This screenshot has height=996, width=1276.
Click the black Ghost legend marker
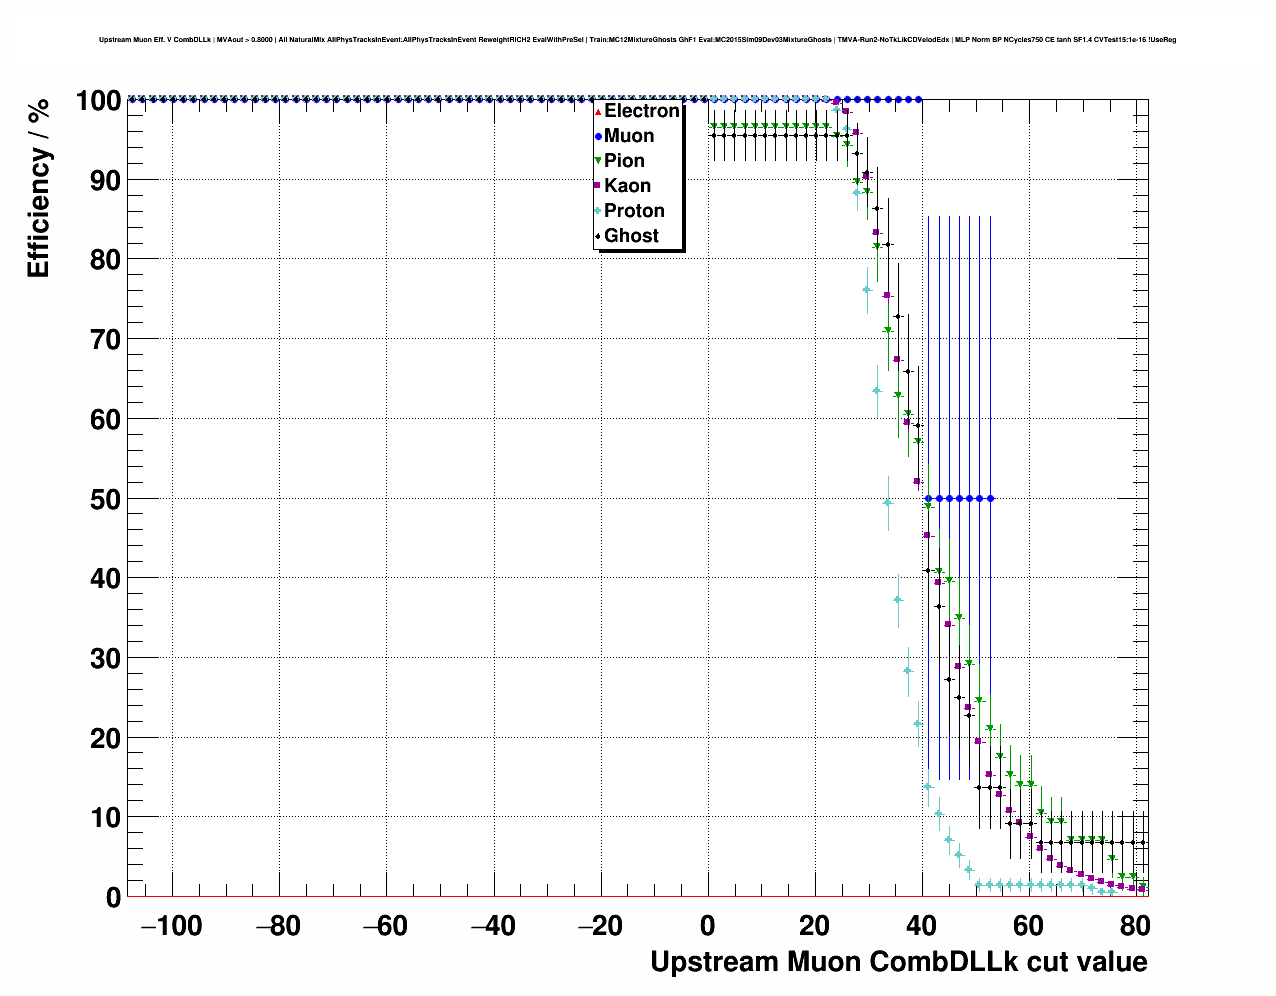(598, 236)
